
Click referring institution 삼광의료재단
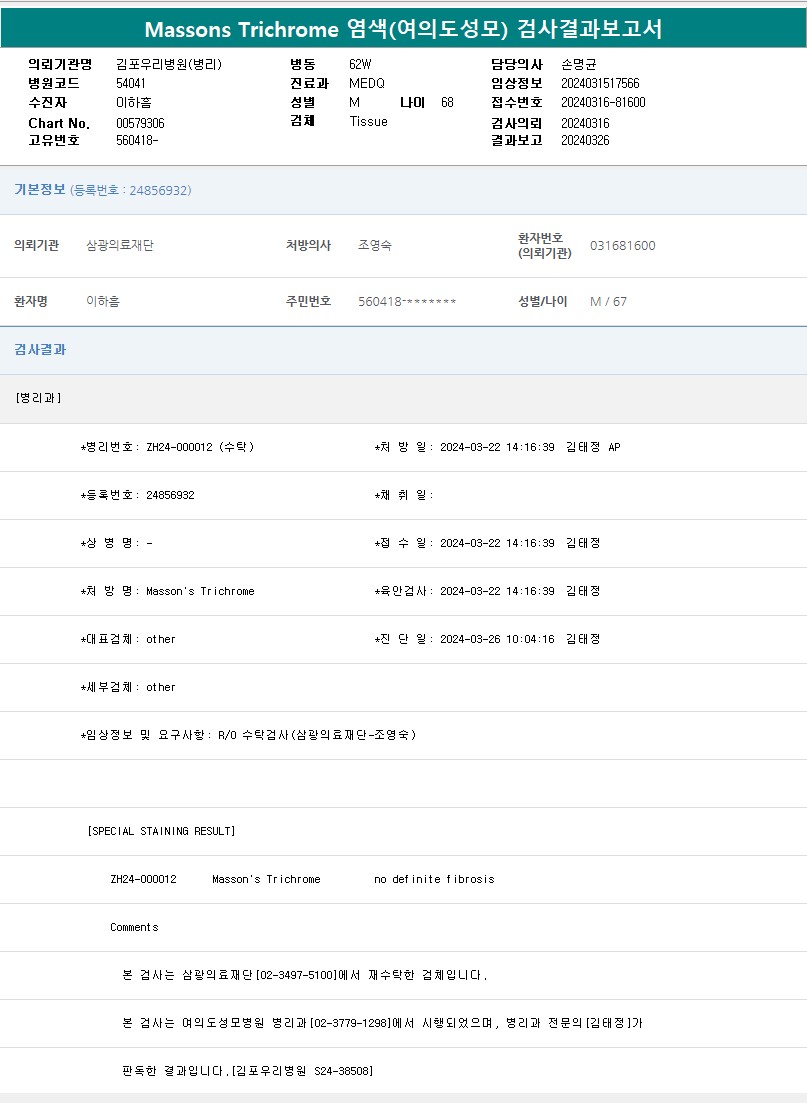pyautogui.click(x=120, y=246)
